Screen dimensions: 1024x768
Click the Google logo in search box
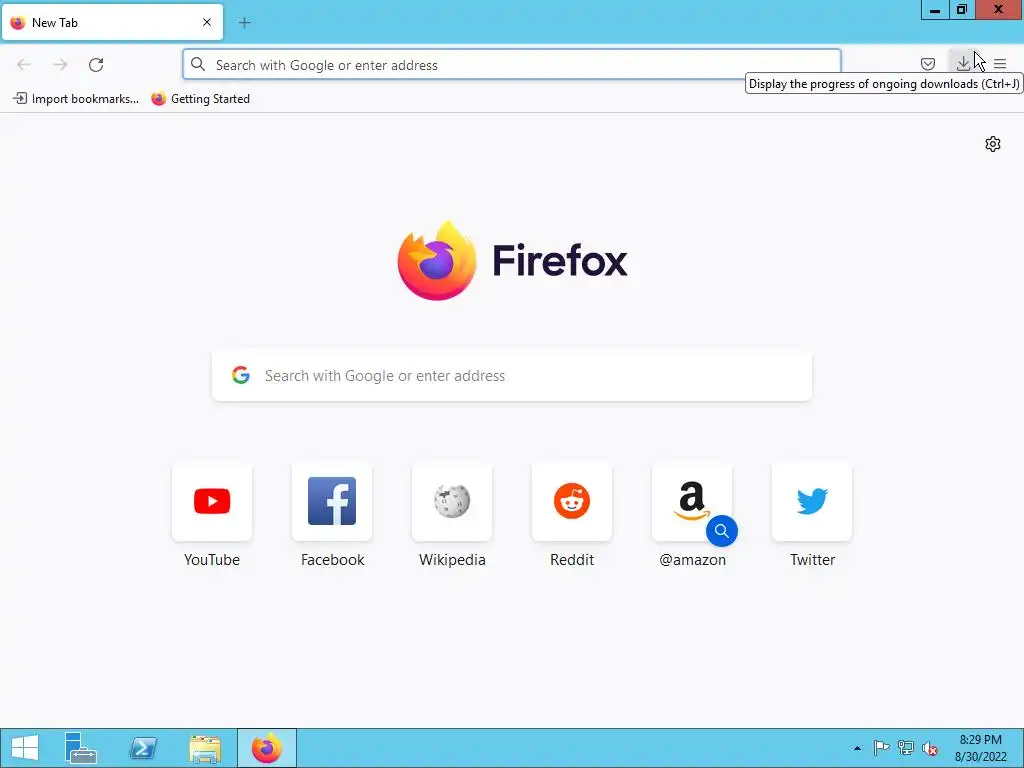point(241,375)
